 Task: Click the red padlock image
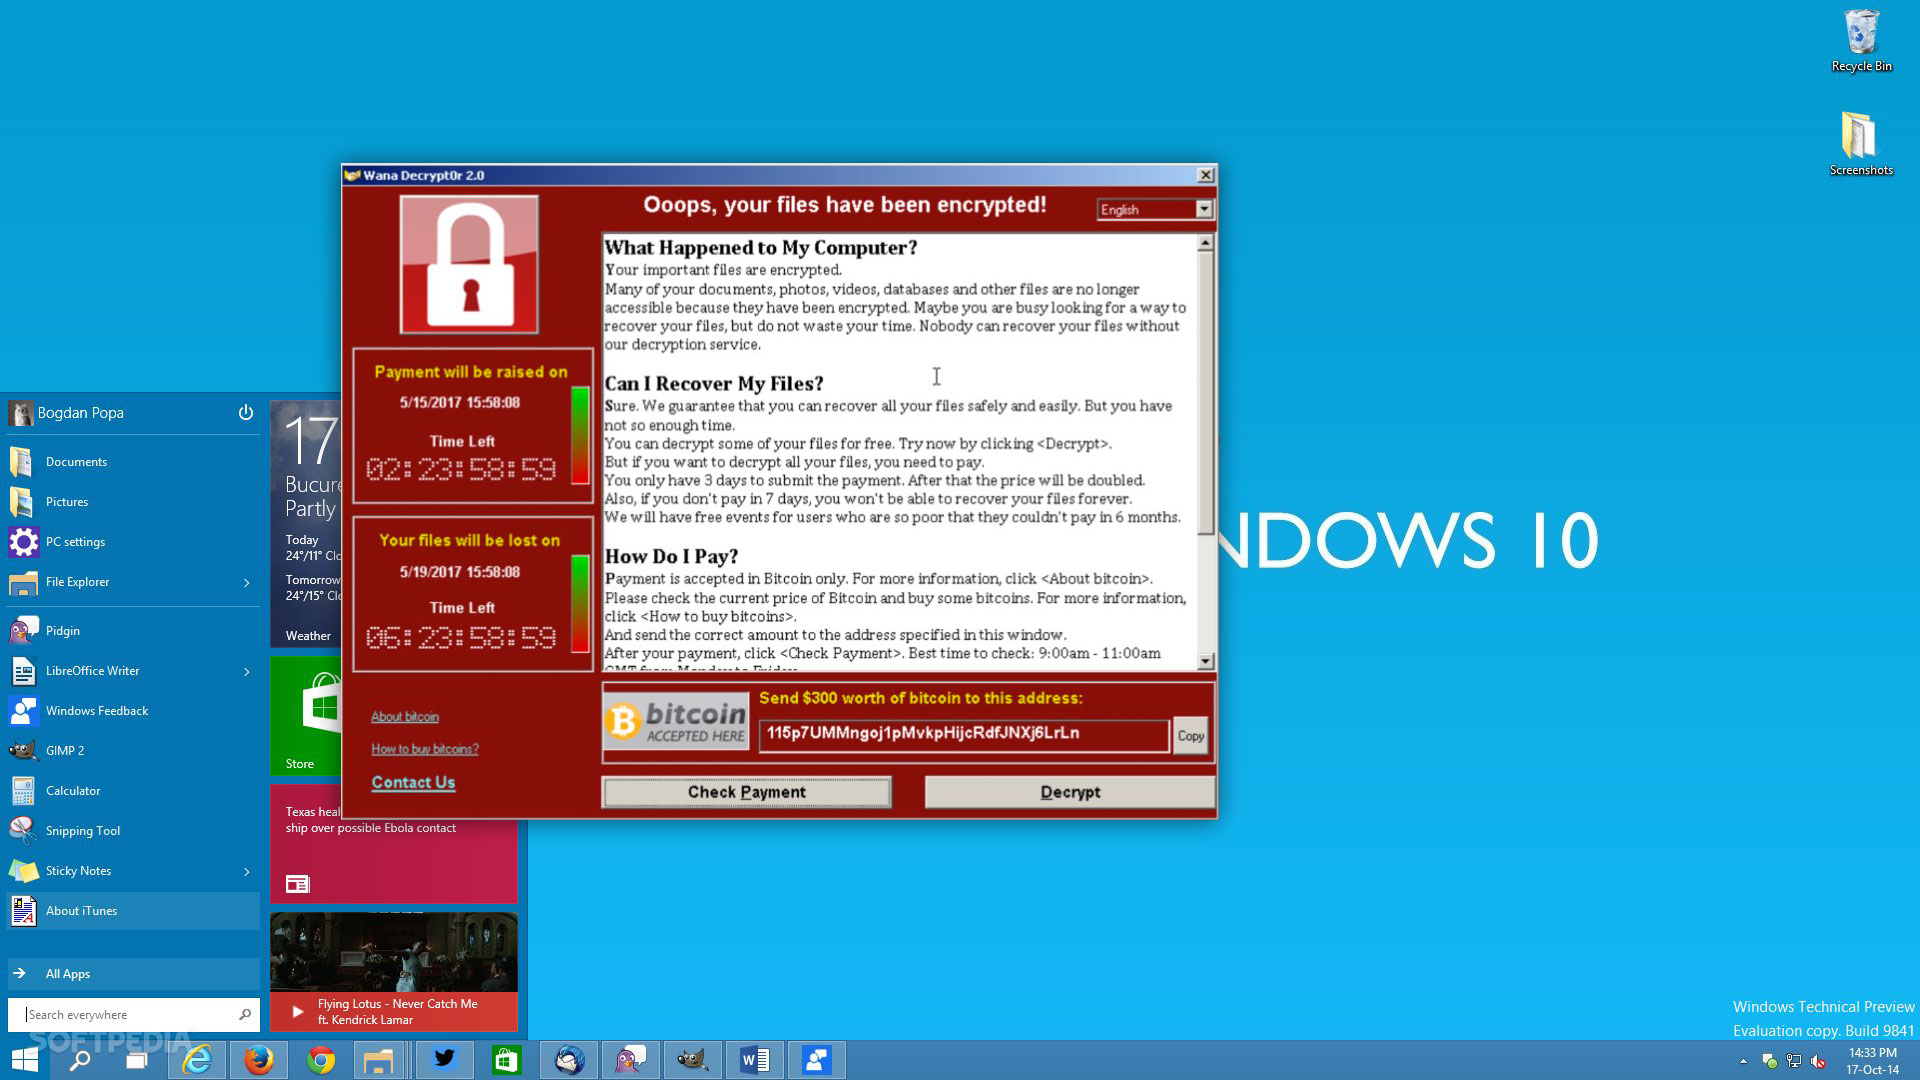tap(469, 264)
